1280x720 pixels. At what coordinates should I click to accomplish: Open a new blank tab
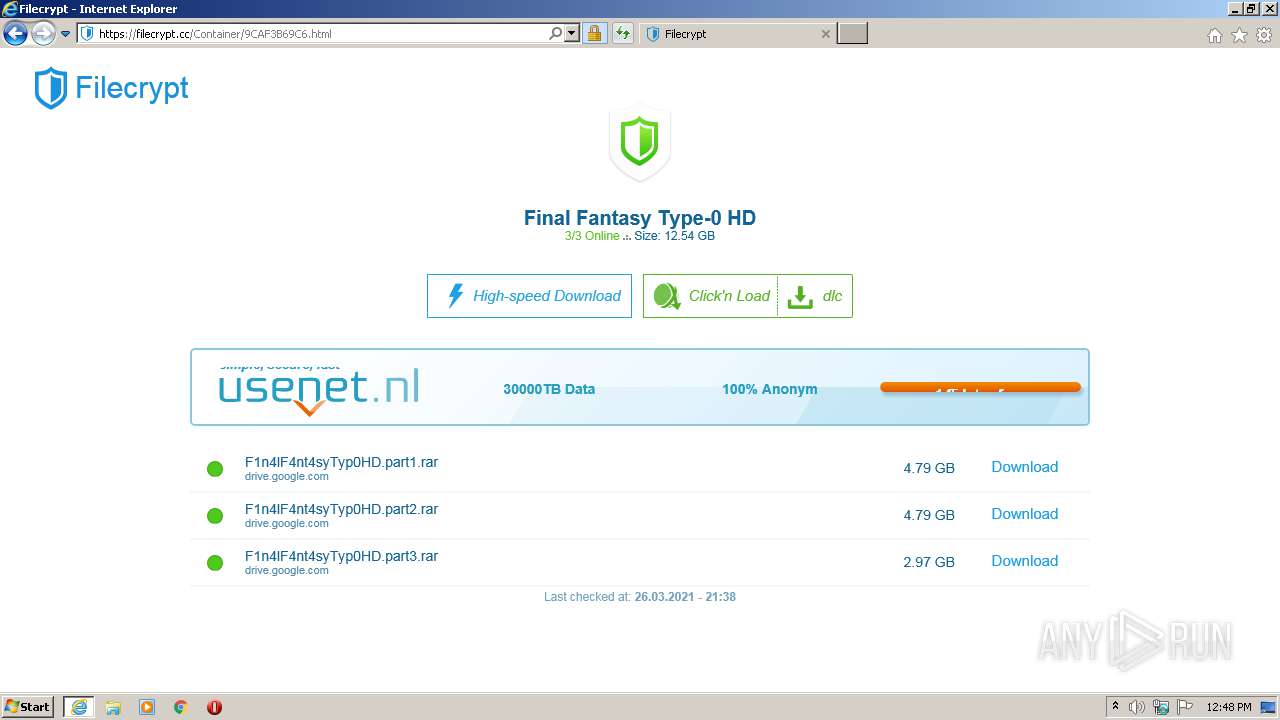pos(852,34)
